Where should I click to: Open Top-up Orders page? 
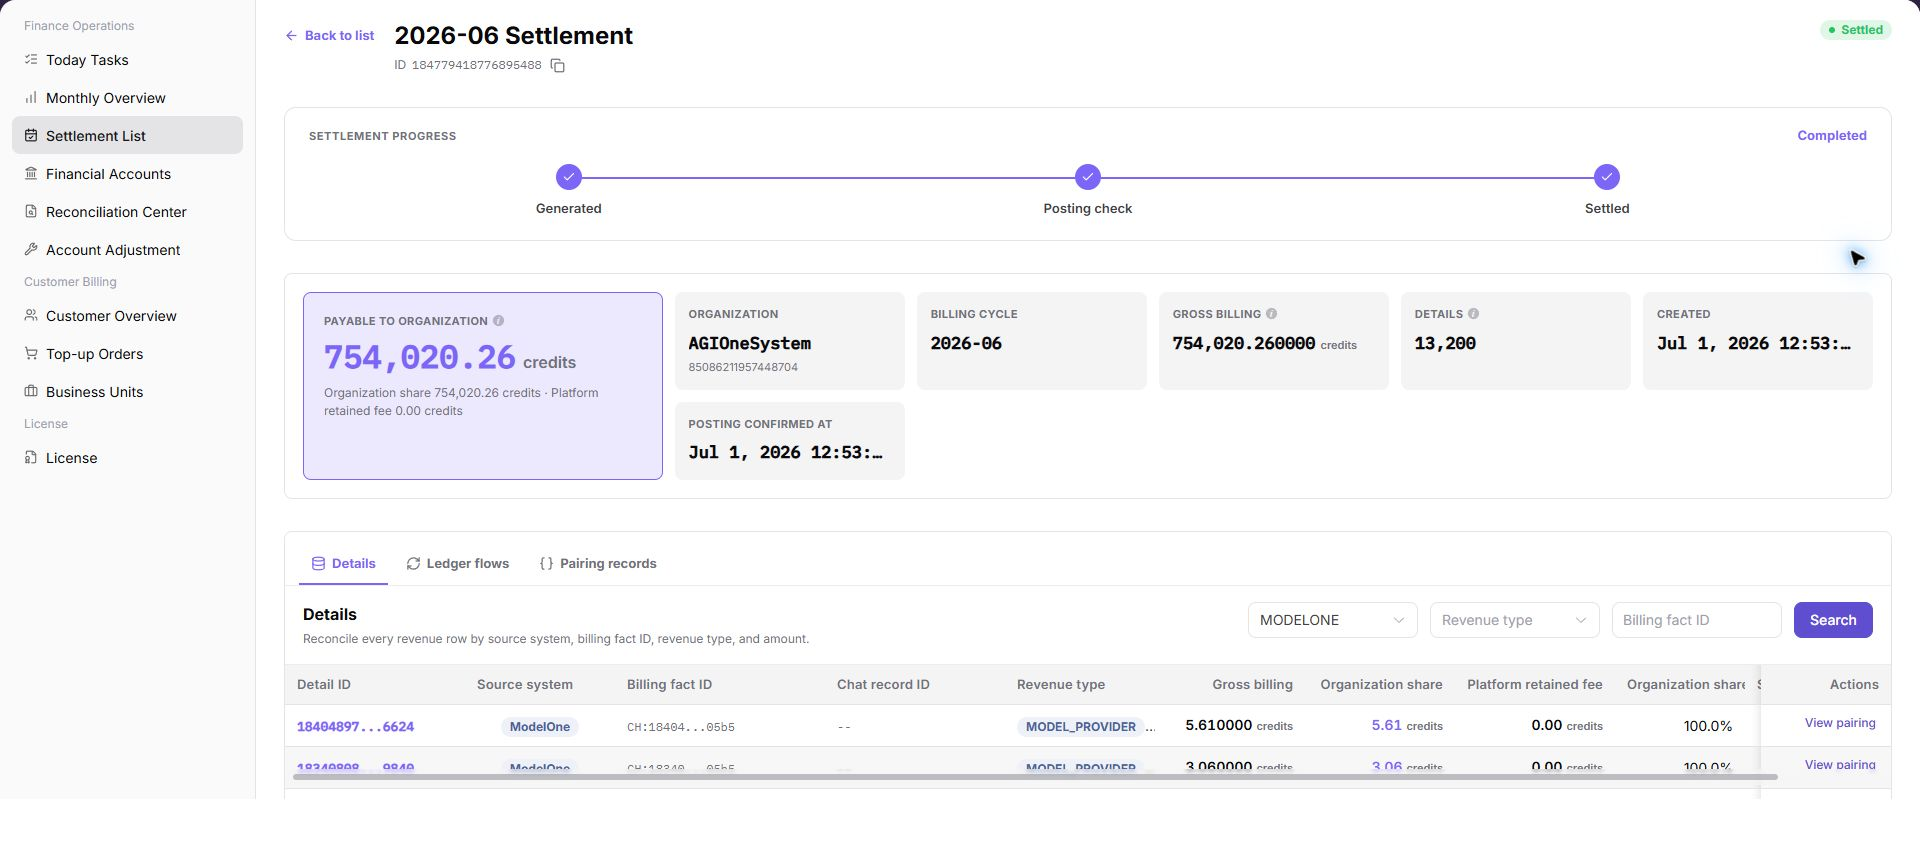click(127, 354)
